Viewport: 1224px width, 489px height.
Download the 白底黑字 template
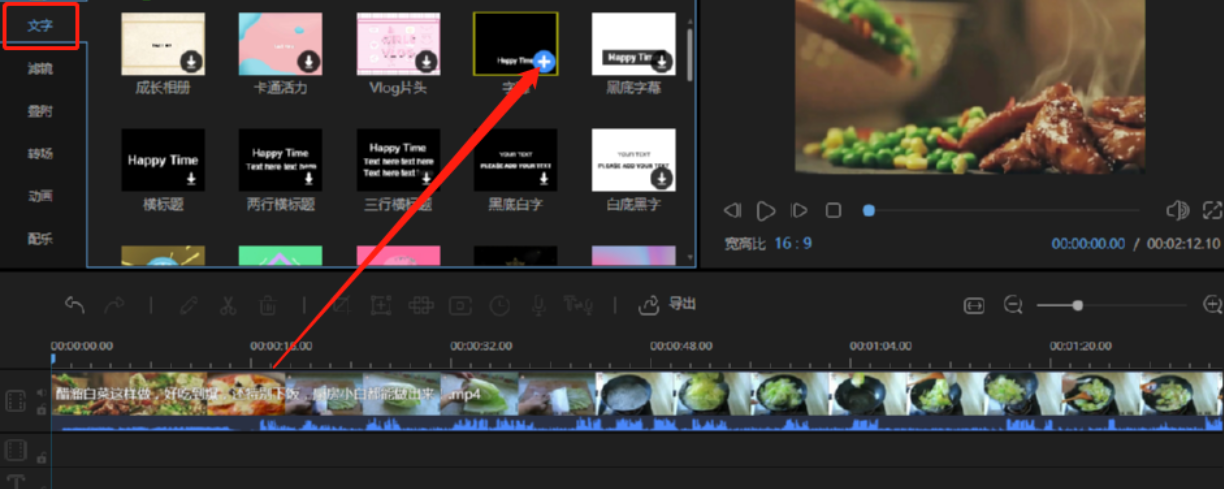pyautogui.click(x=662, y=178)
